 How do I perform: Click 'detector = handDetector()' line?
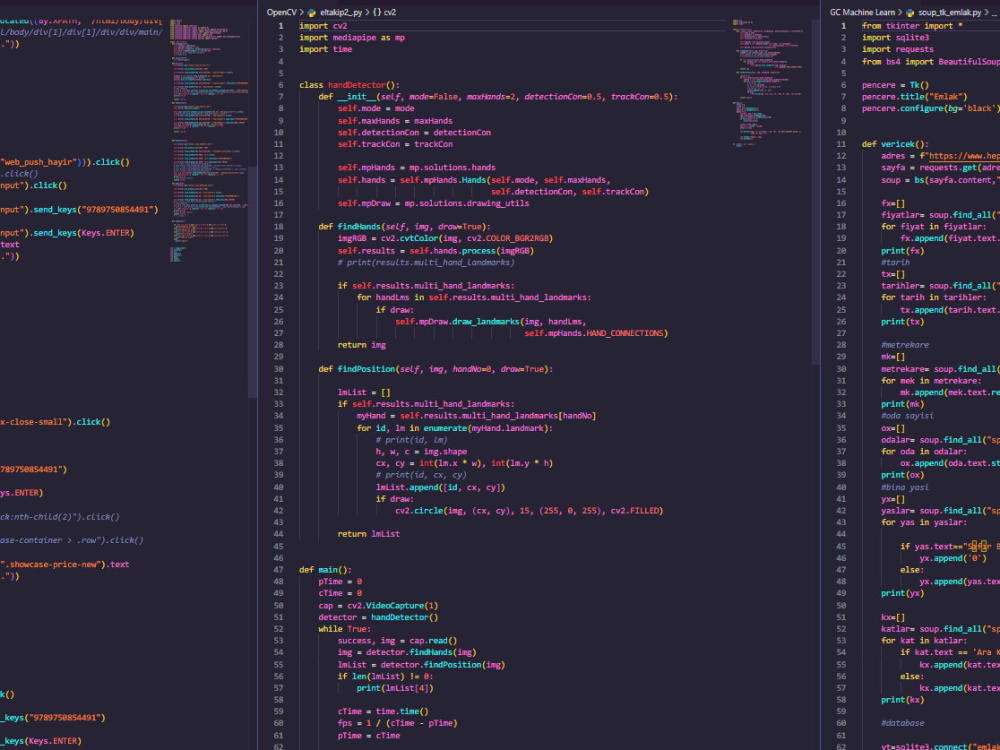click(x=378, y=617)
